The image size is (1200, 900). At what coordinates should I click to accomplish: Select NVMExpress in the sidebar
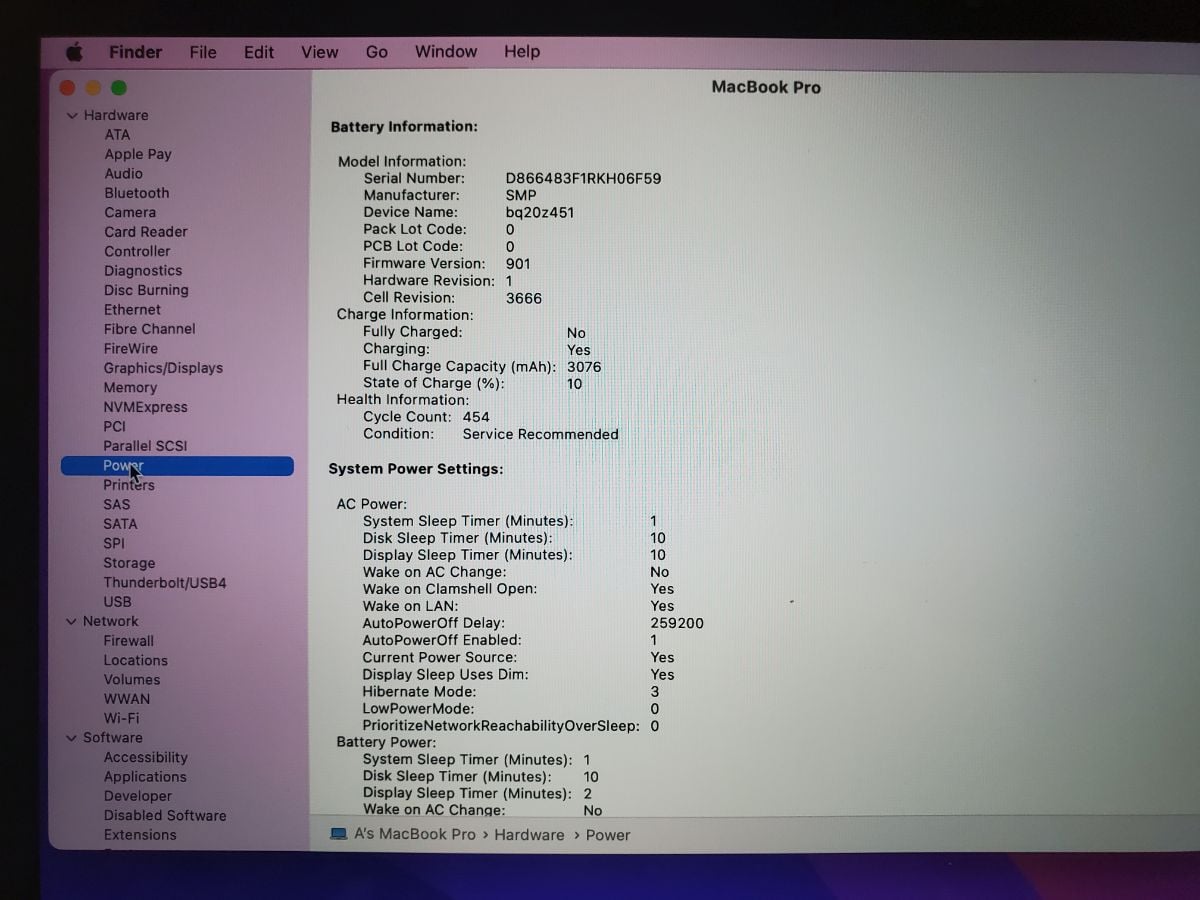tap(145, 407)
